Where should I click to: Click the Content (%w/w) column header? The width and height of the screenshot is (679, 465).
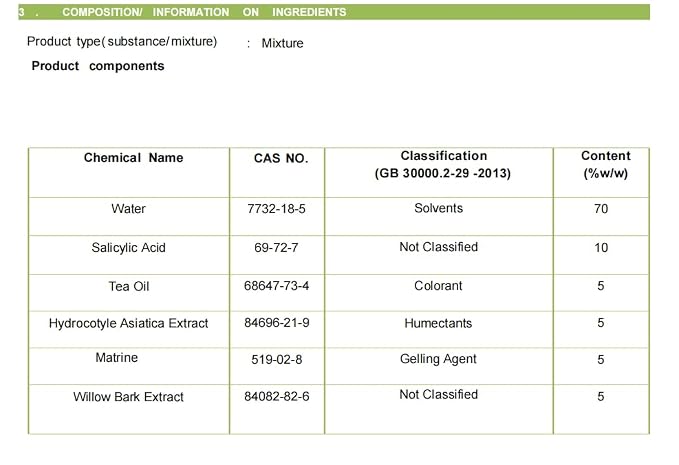605,165
